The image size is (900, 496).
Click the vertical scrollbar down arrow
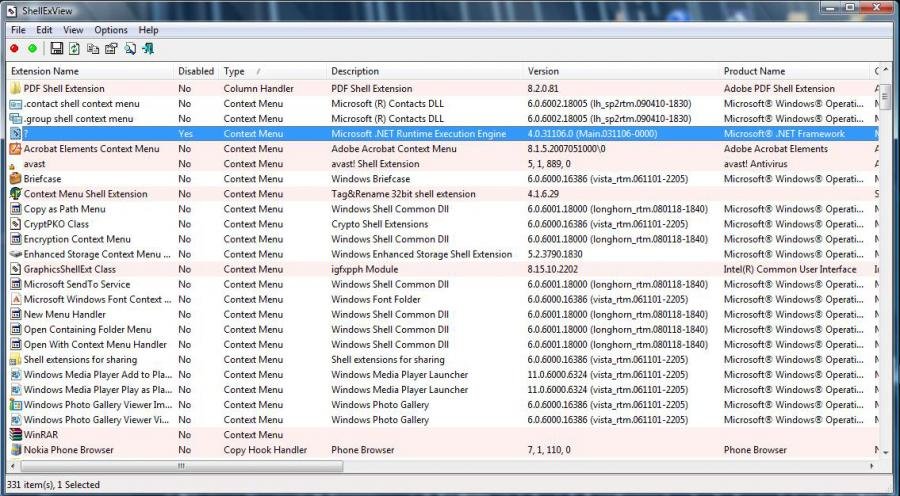885,452
